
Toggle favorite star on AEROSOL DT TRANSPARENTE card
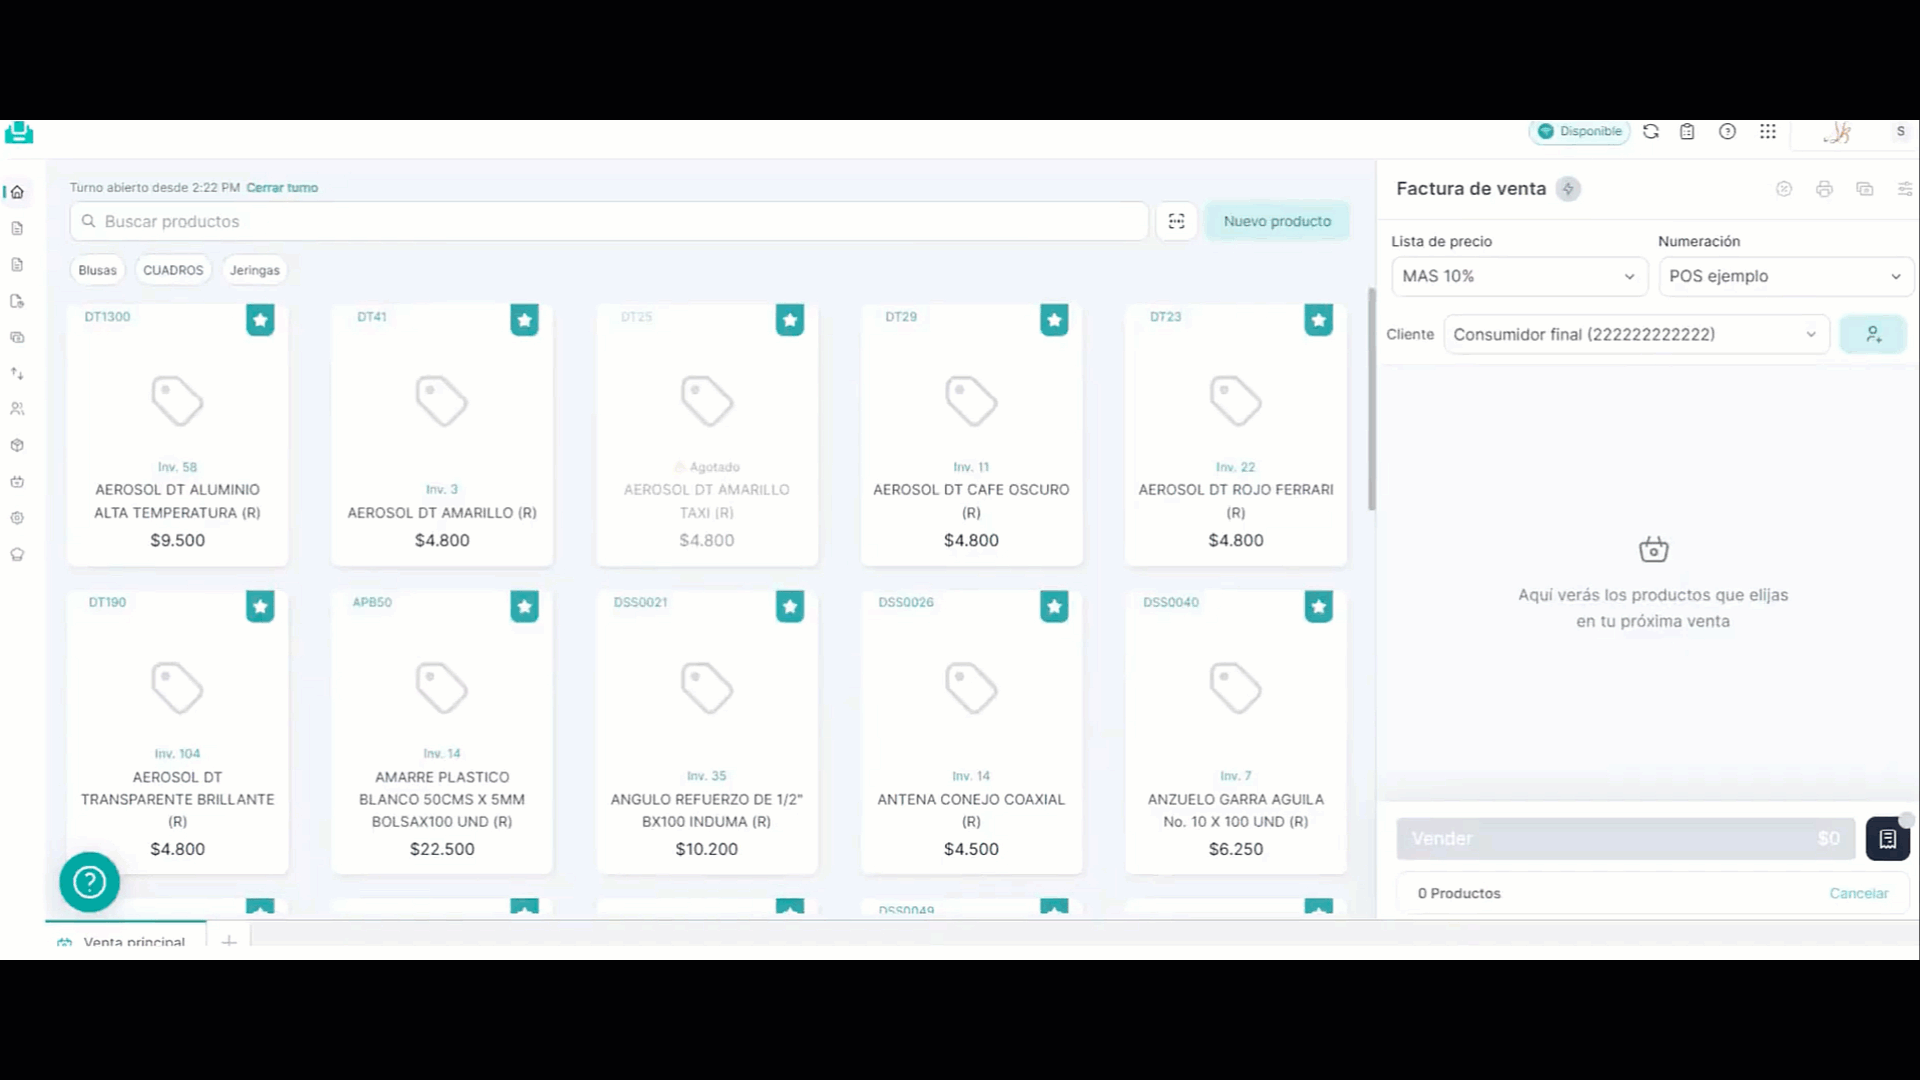pyautogui.click(x=260, y=606)
